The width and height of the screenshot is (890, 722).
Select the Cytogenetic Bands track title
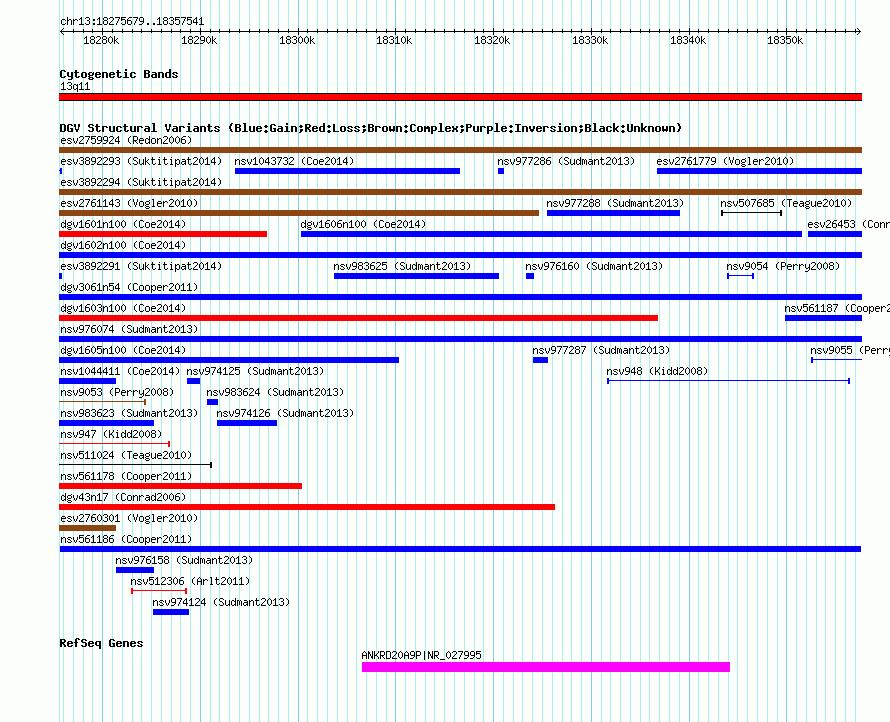(119, 74)
